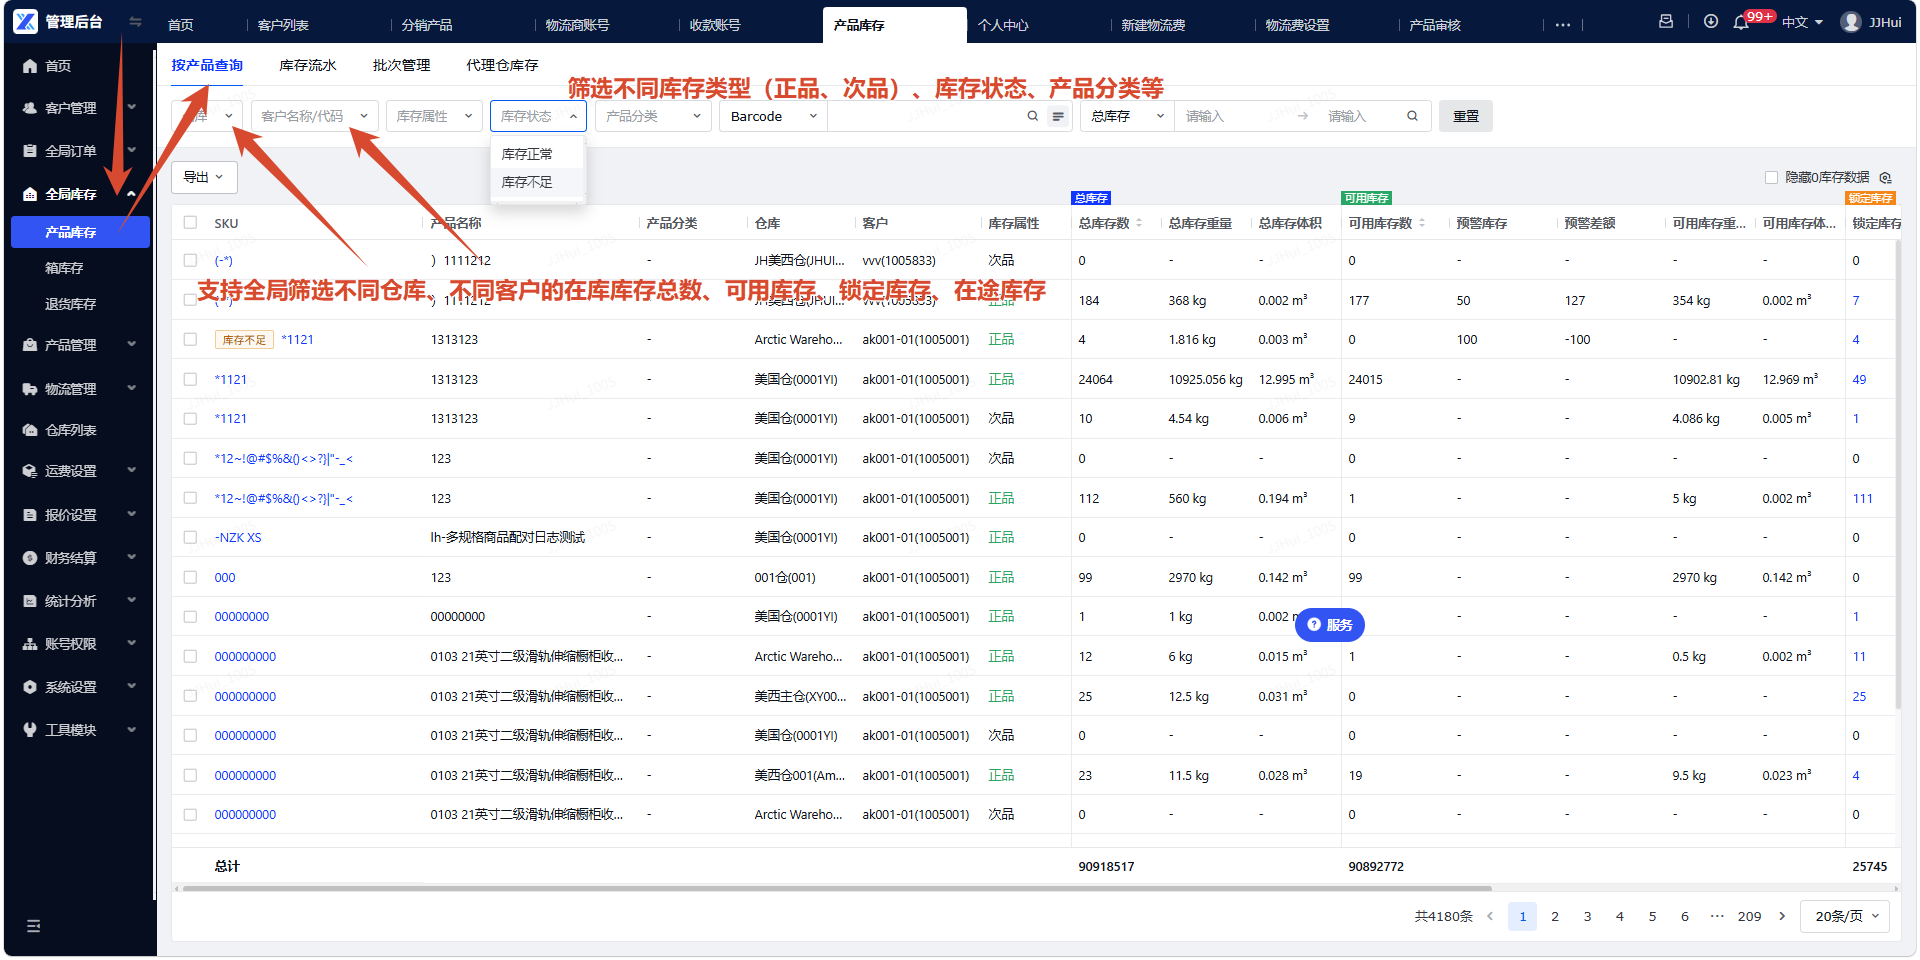
Task: Click the 工具模块 sidebar icon
Action: [x=30, y=730]
